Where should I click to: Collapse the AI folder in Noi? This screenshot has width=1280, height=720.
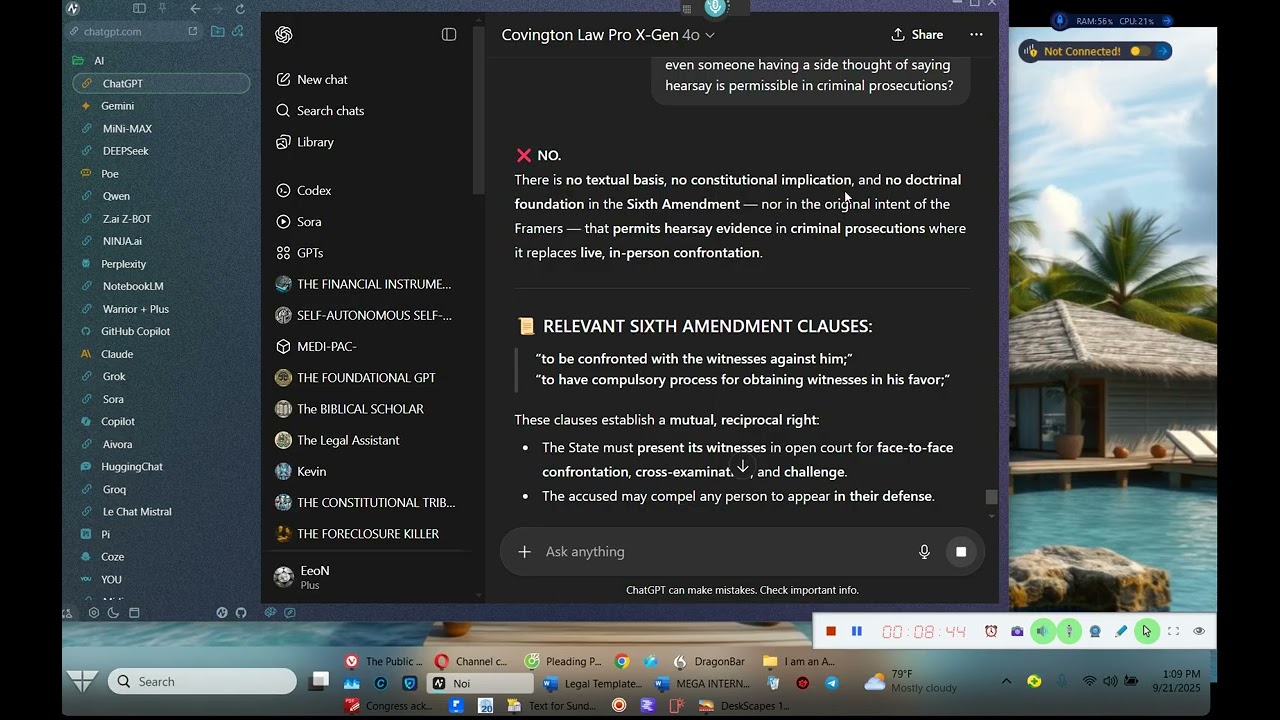pos(78,61)
